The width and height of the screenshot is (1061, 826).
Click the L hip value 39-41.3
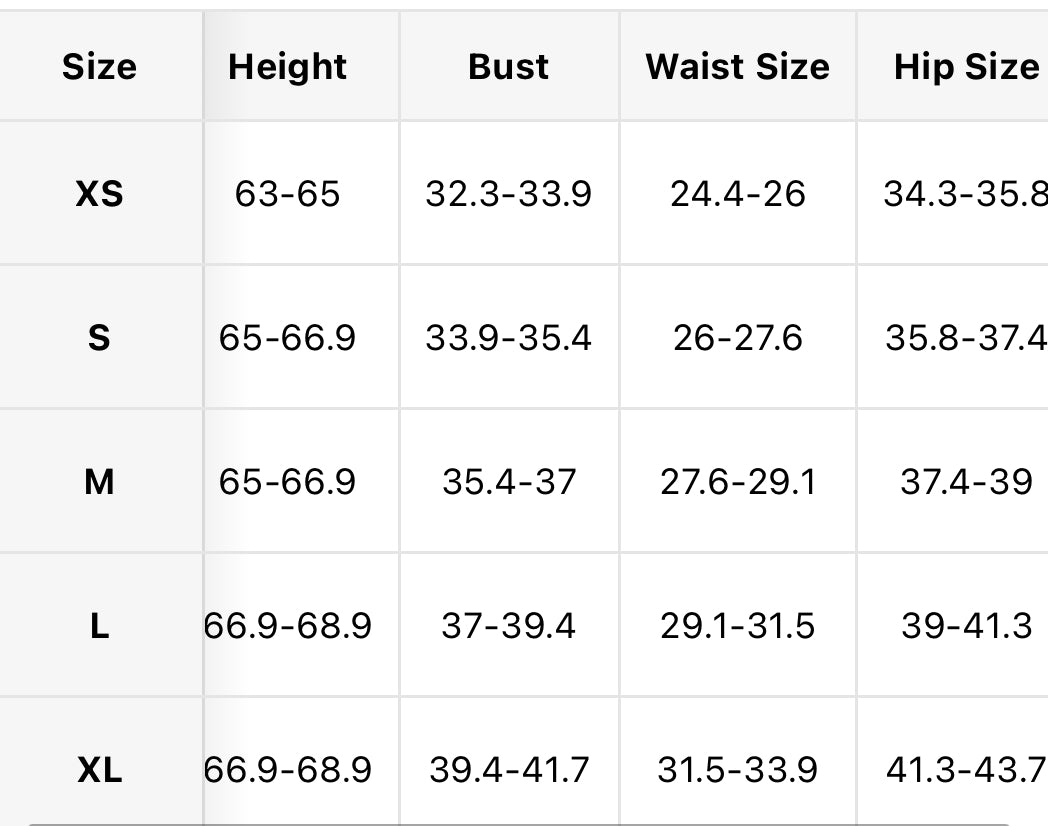(966, 626)
